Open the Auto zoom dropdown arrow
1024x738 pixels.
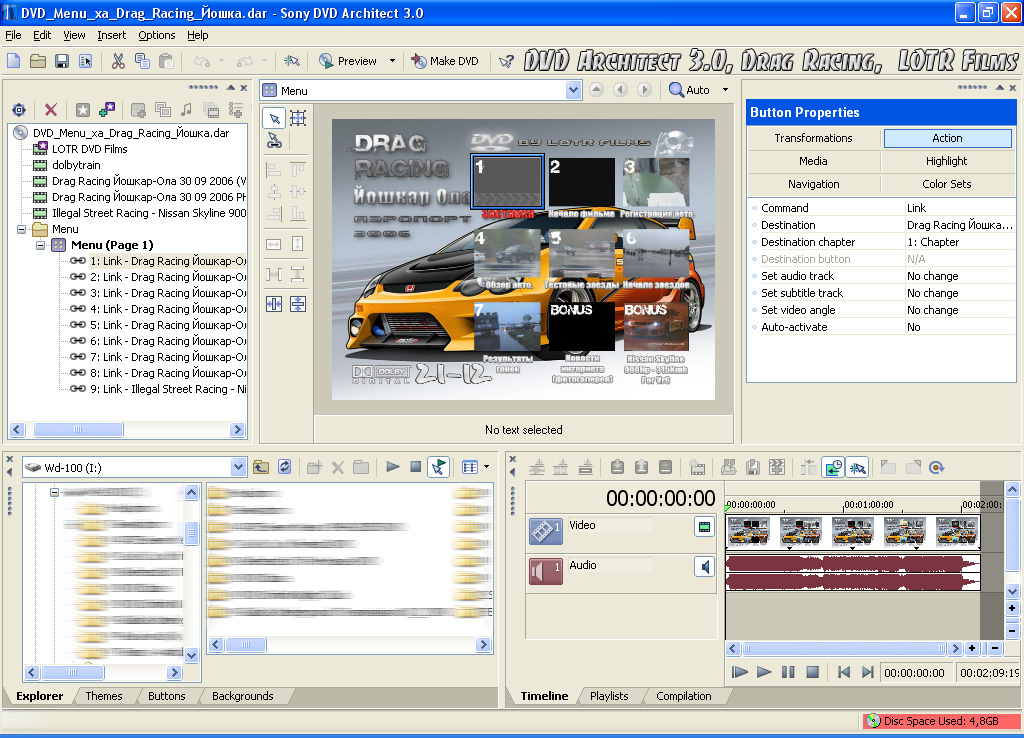(x=725, y=90)
